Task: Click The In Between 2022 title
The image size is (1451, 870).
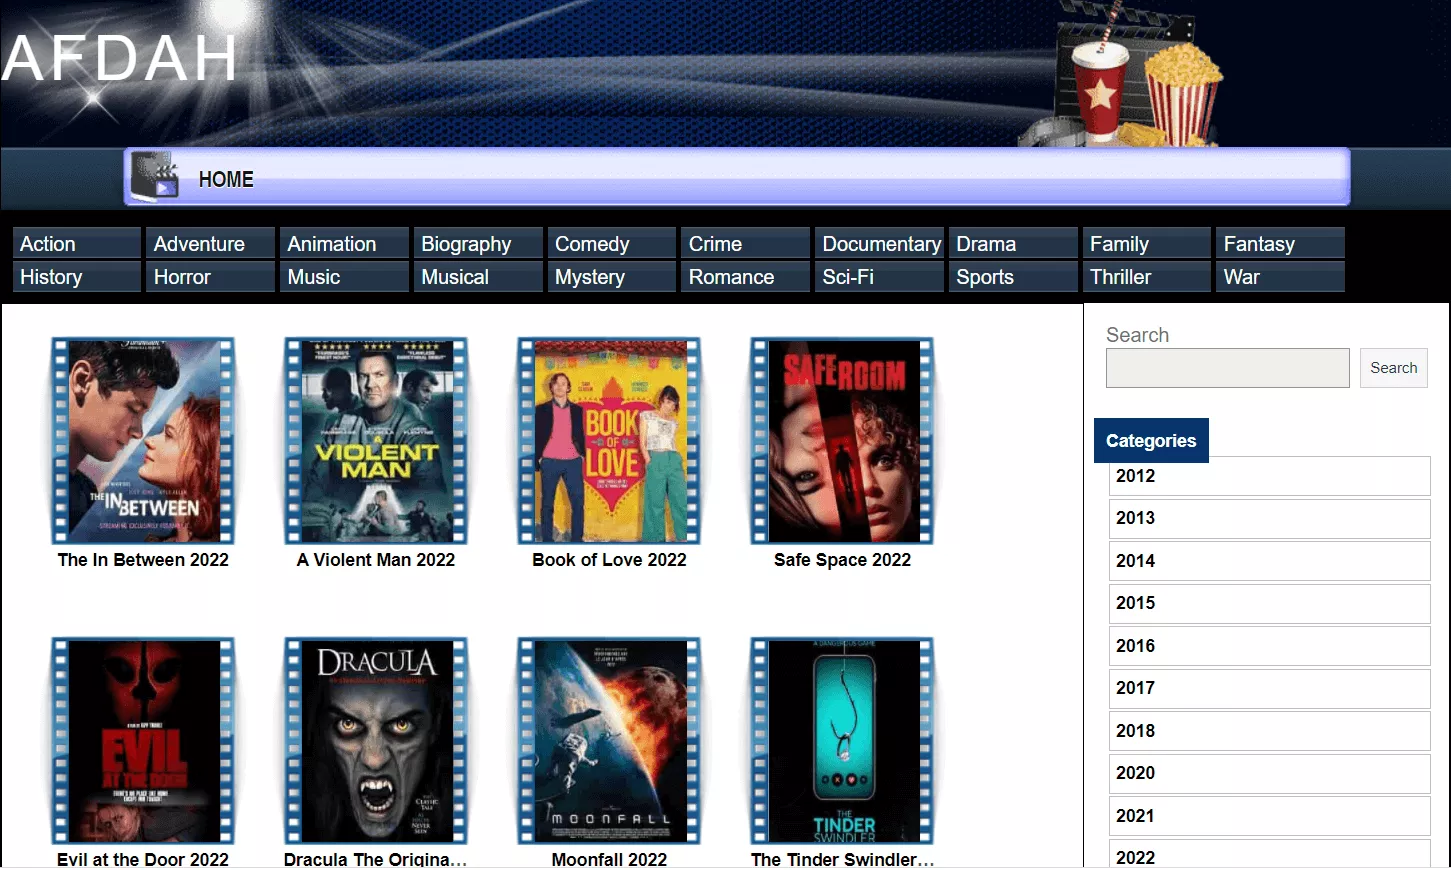Action: [143, 560]
